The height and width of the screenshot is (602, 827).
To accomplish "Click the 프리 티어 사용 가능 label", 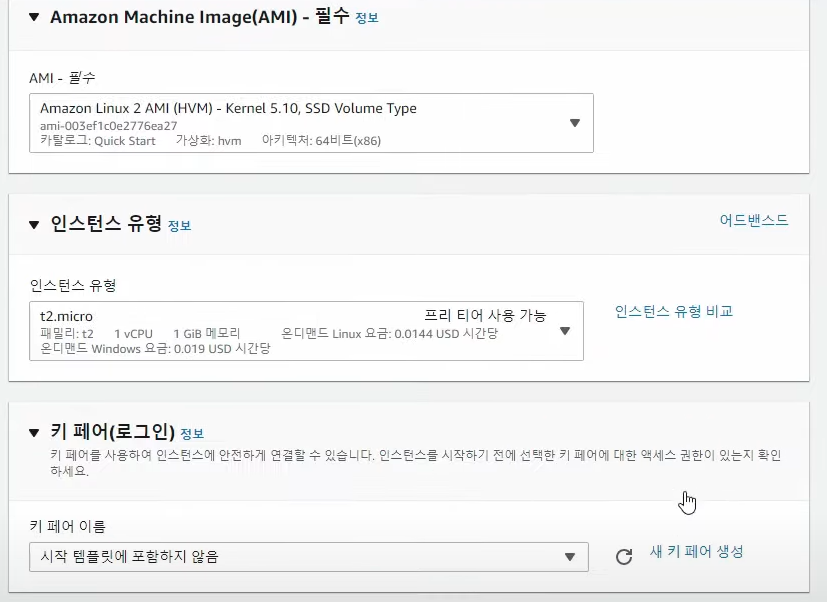I will 485,316.
